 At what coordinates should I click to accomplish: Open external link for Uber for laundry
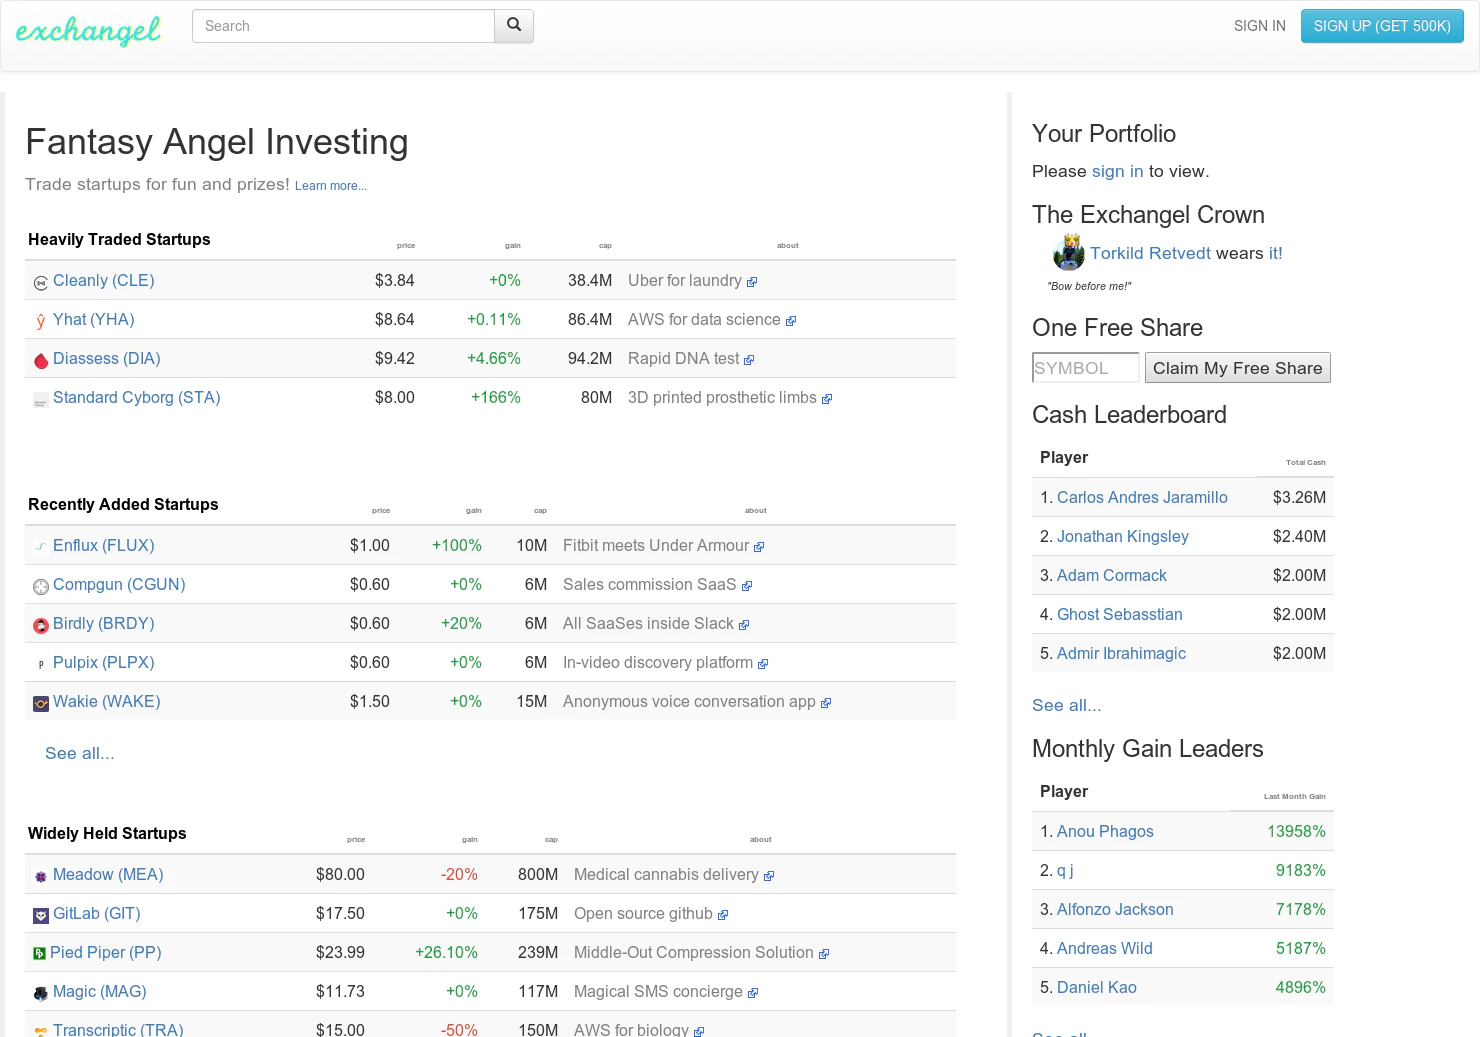[752, 283]
